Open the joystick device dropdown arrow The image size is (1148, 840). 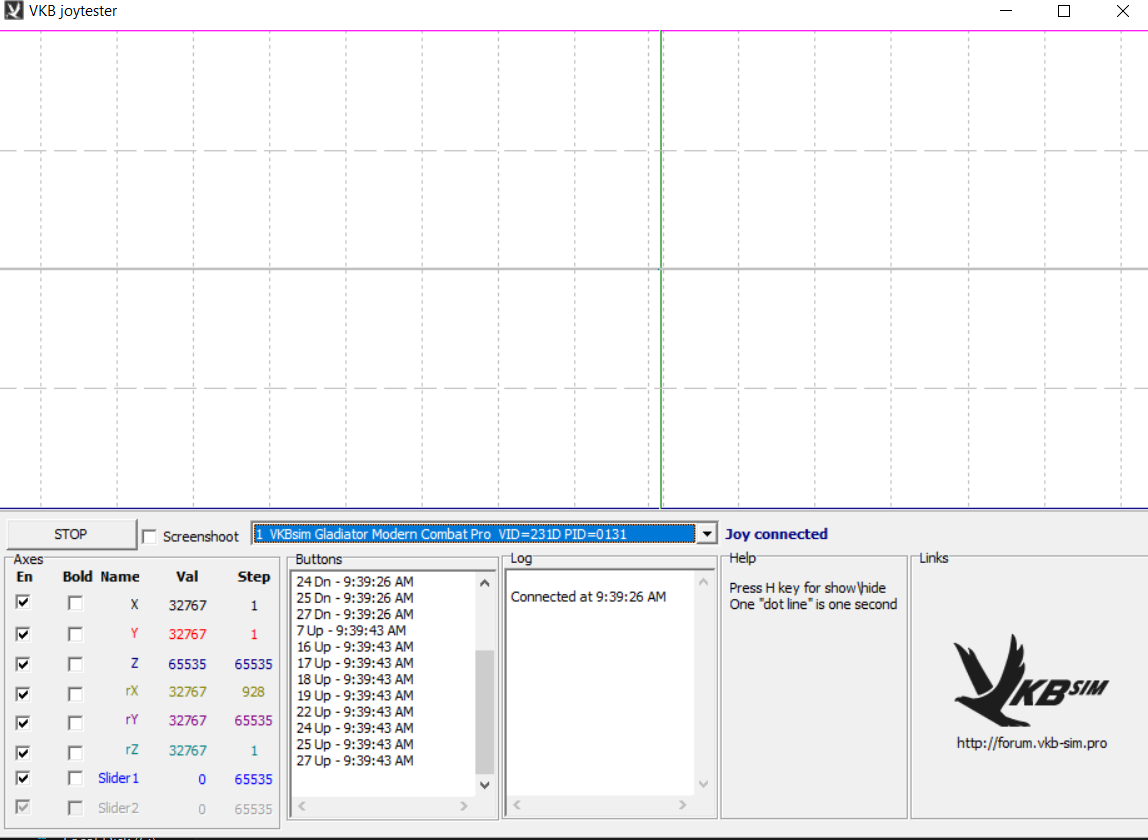tap(707, 534)
